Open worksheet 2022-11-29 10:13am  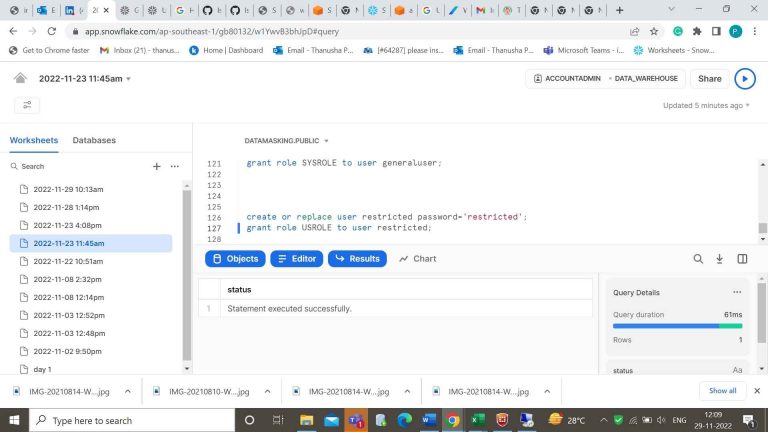[68, 189]
